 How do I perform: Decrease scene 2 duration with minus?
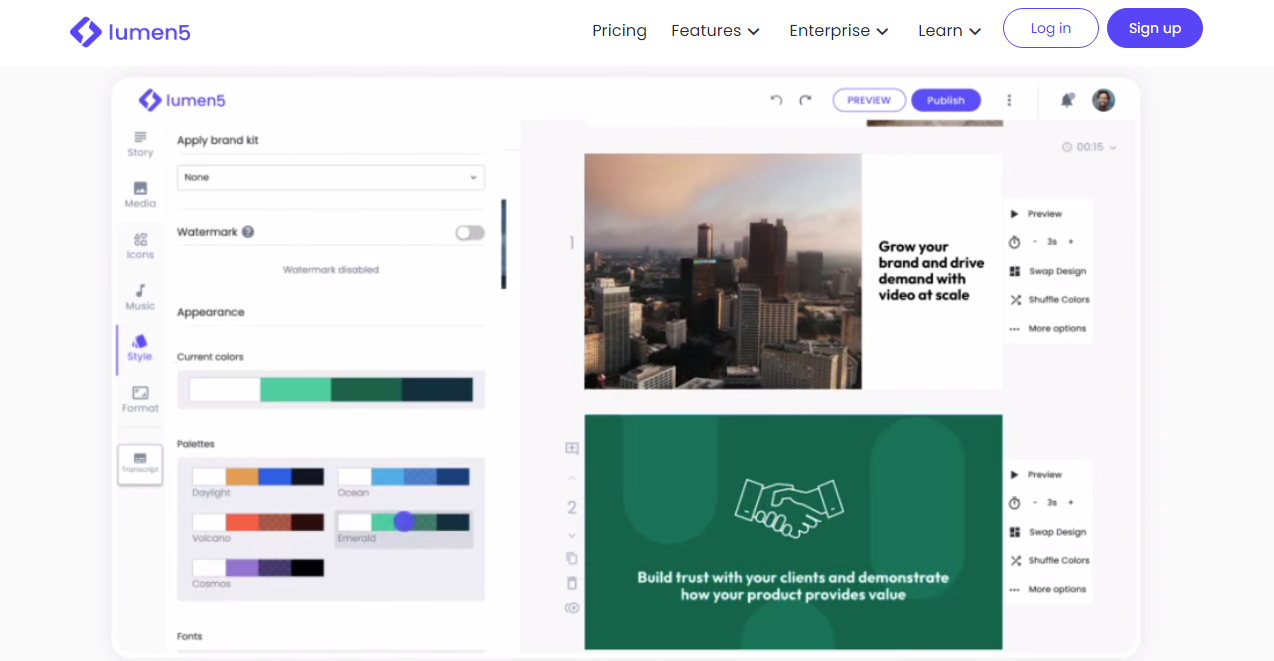[1035, 503]
